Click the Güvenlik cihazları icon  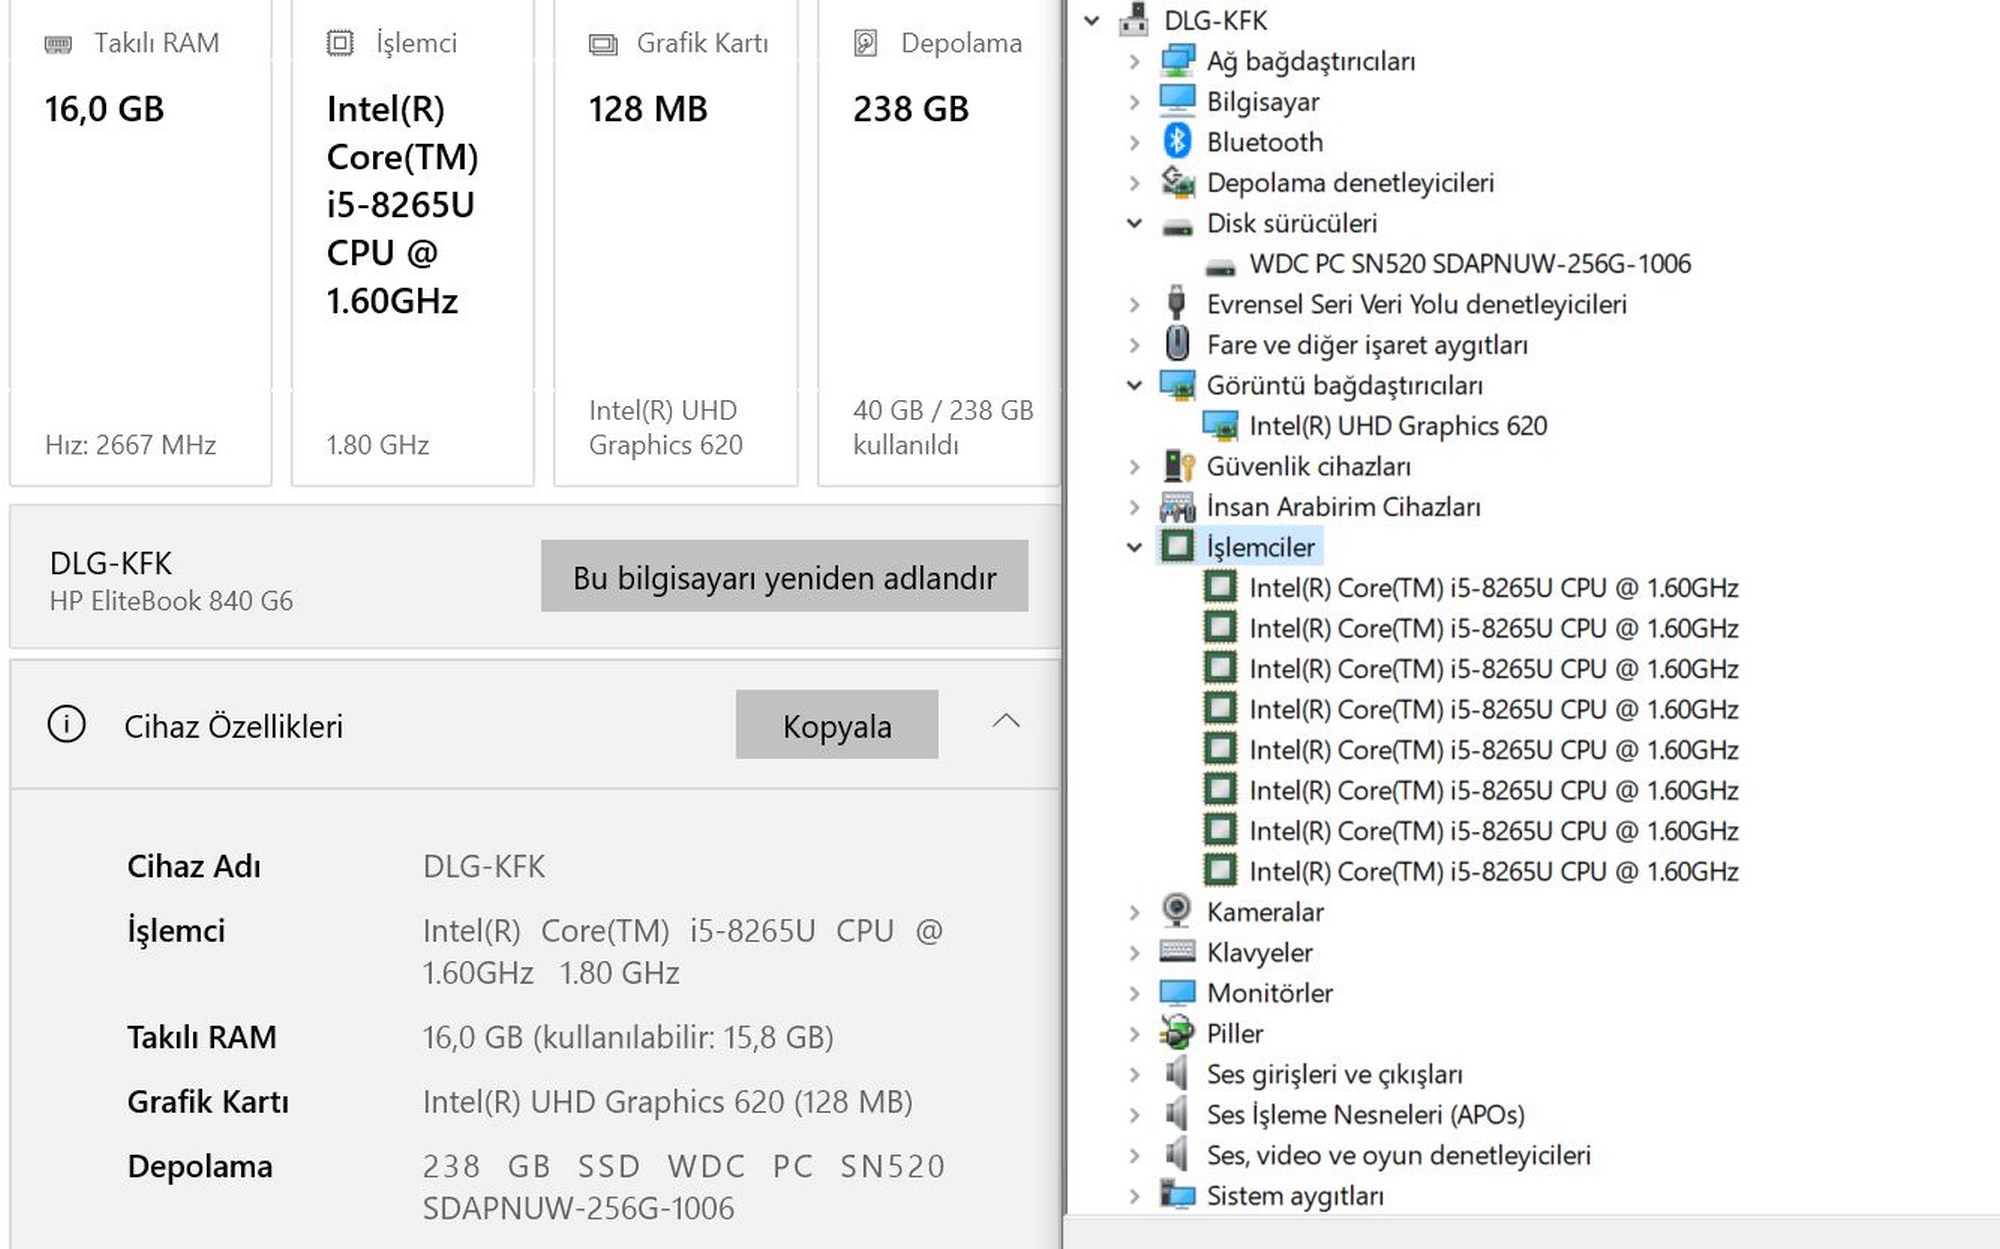coord(1178,466)
